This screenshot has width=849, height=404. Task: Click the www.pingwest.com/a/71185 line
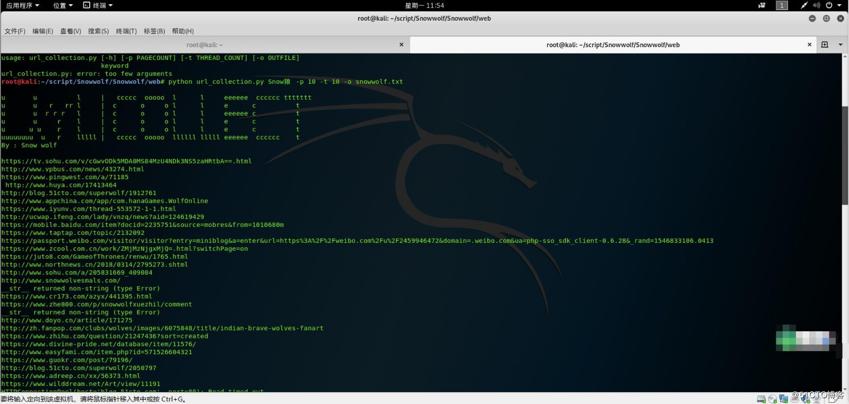(65, 177)
